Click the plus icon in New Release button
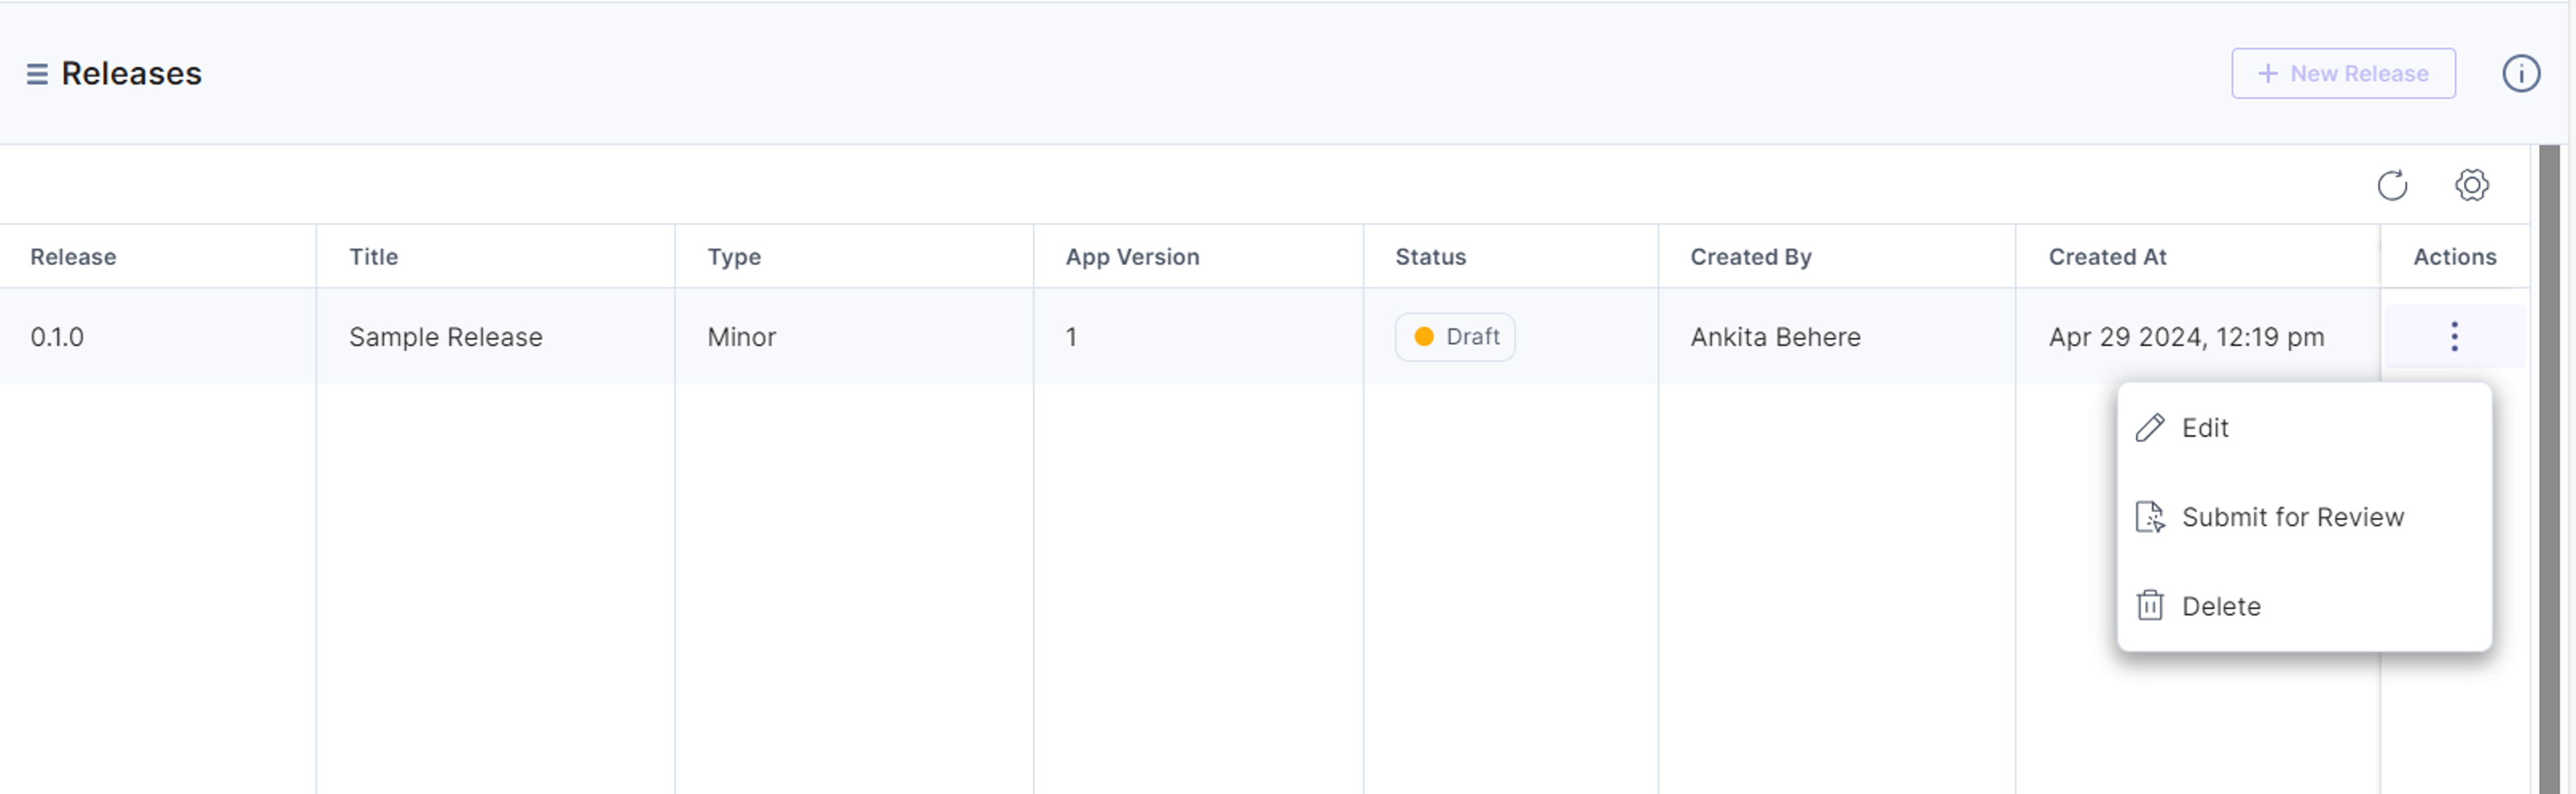This screenshot has height=794, width=2576. tap(2268, 74)
